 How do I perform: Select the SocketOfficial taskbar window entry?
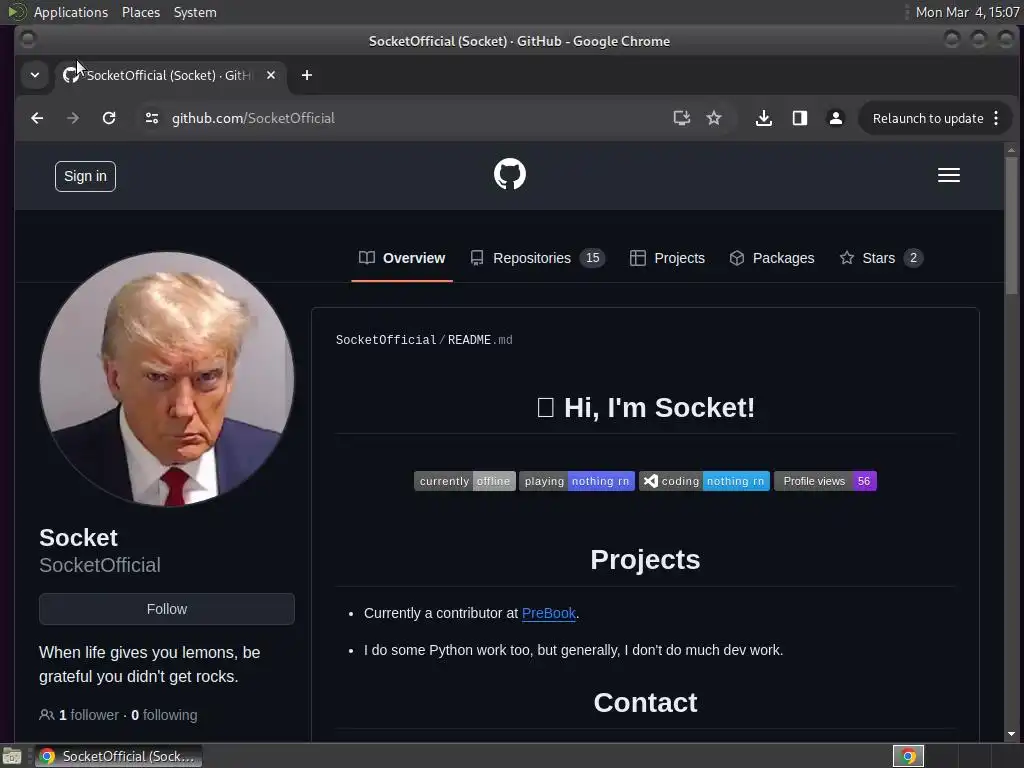(x=118, y=756)
